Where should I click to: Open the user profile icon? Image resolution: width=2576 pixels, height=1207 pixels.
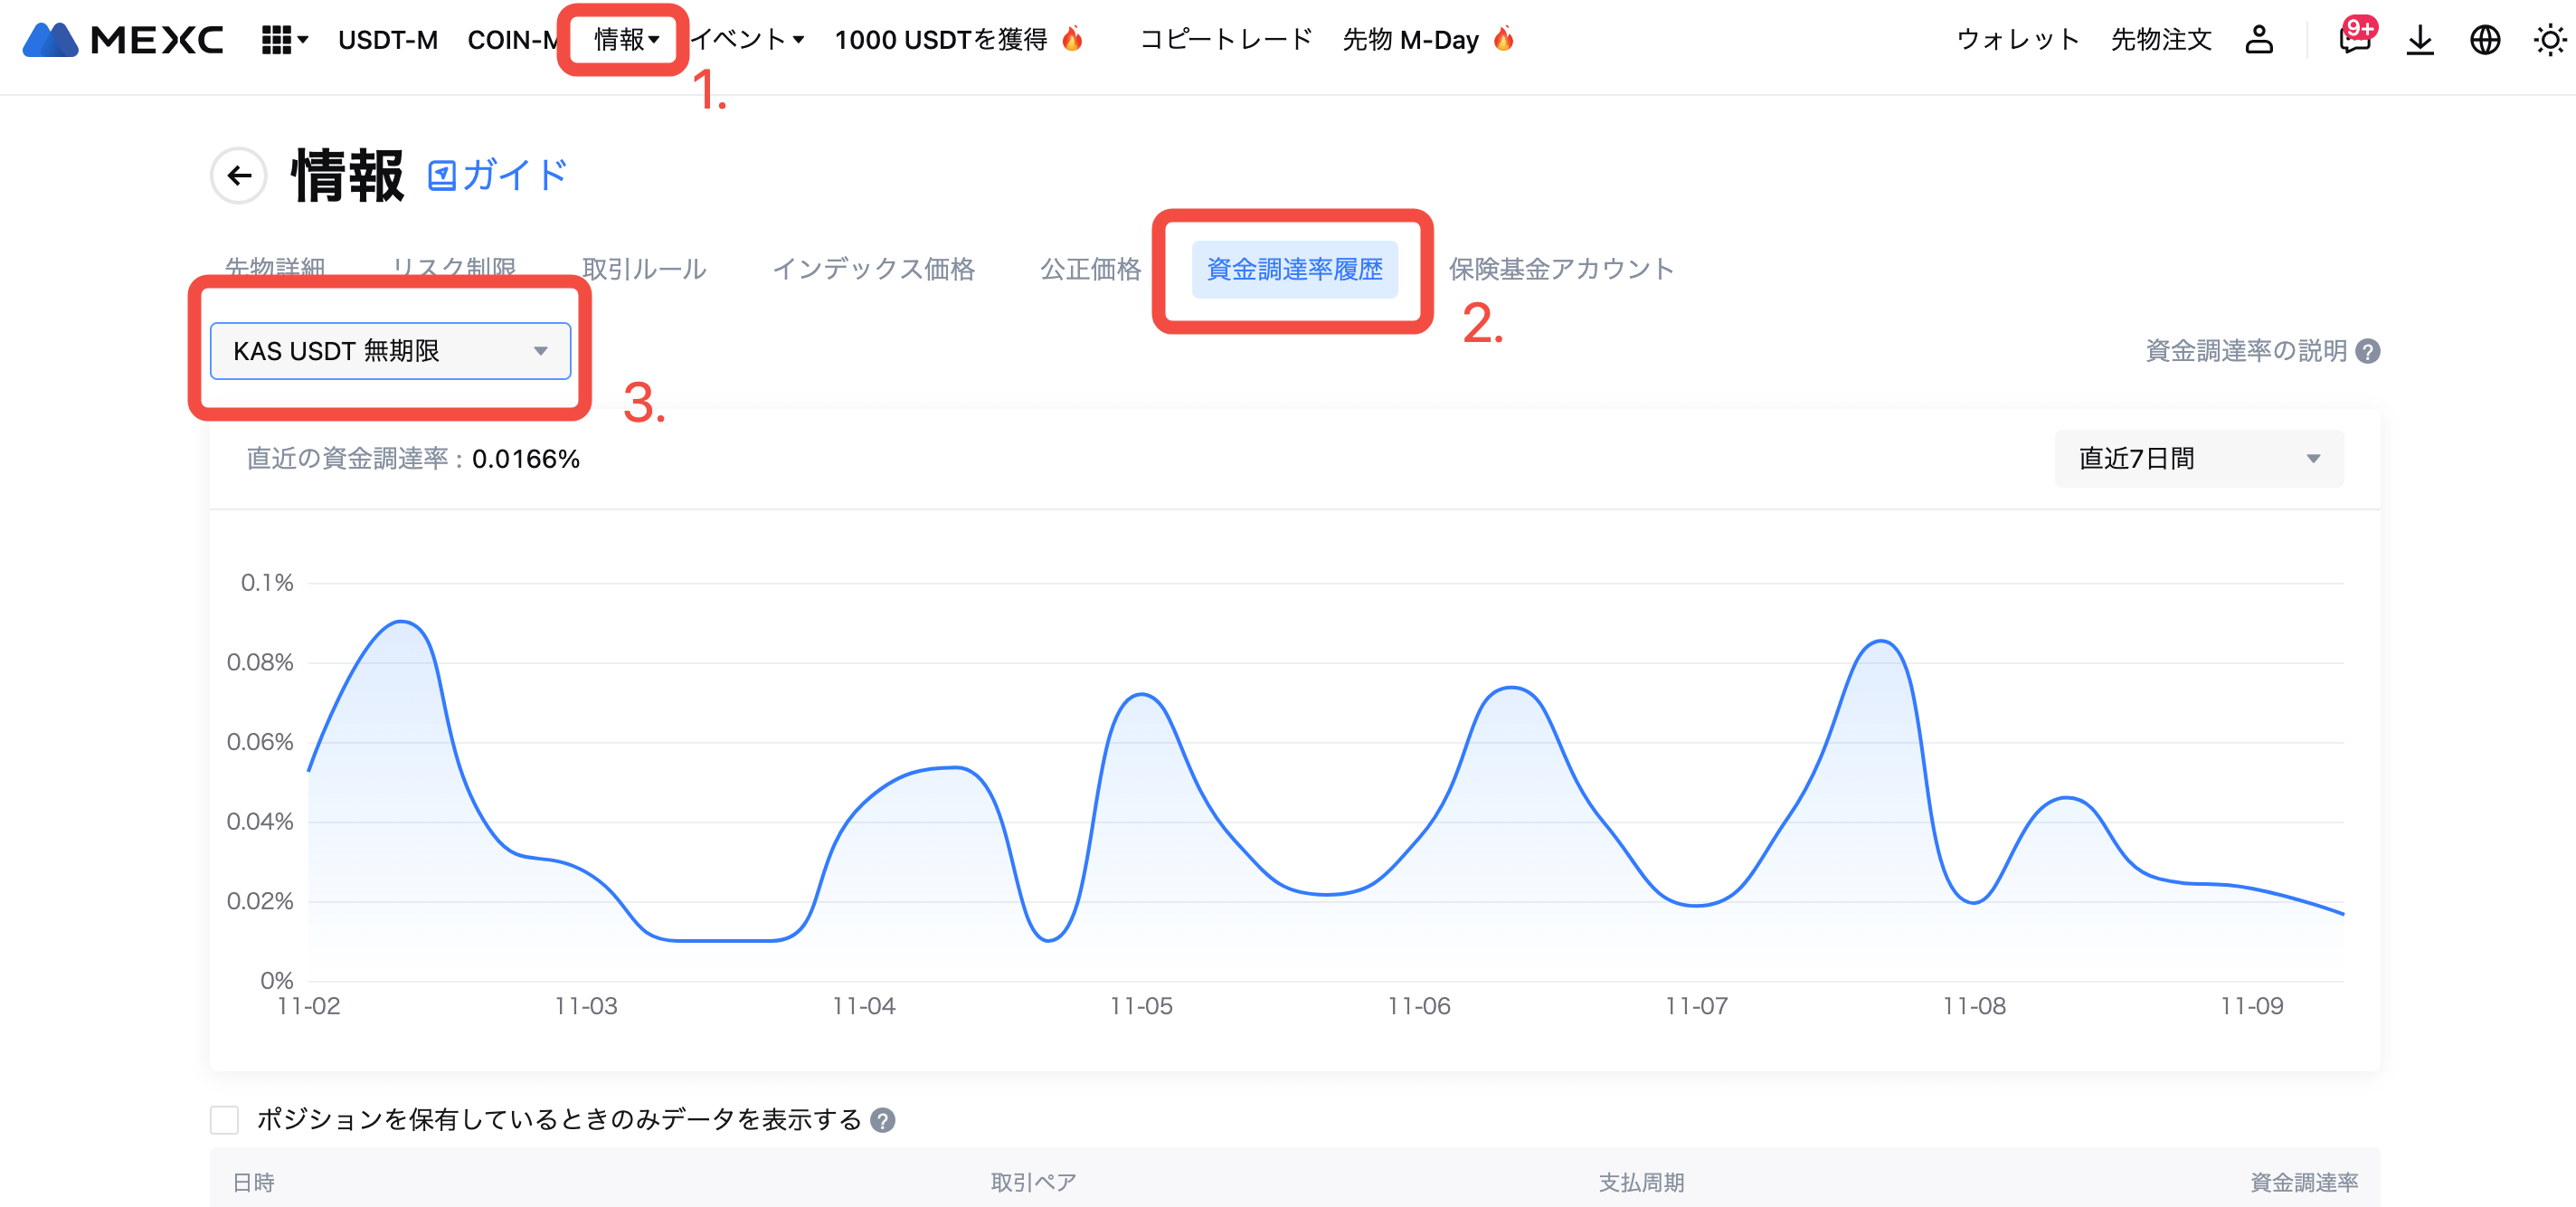[x=2259, y=40]
